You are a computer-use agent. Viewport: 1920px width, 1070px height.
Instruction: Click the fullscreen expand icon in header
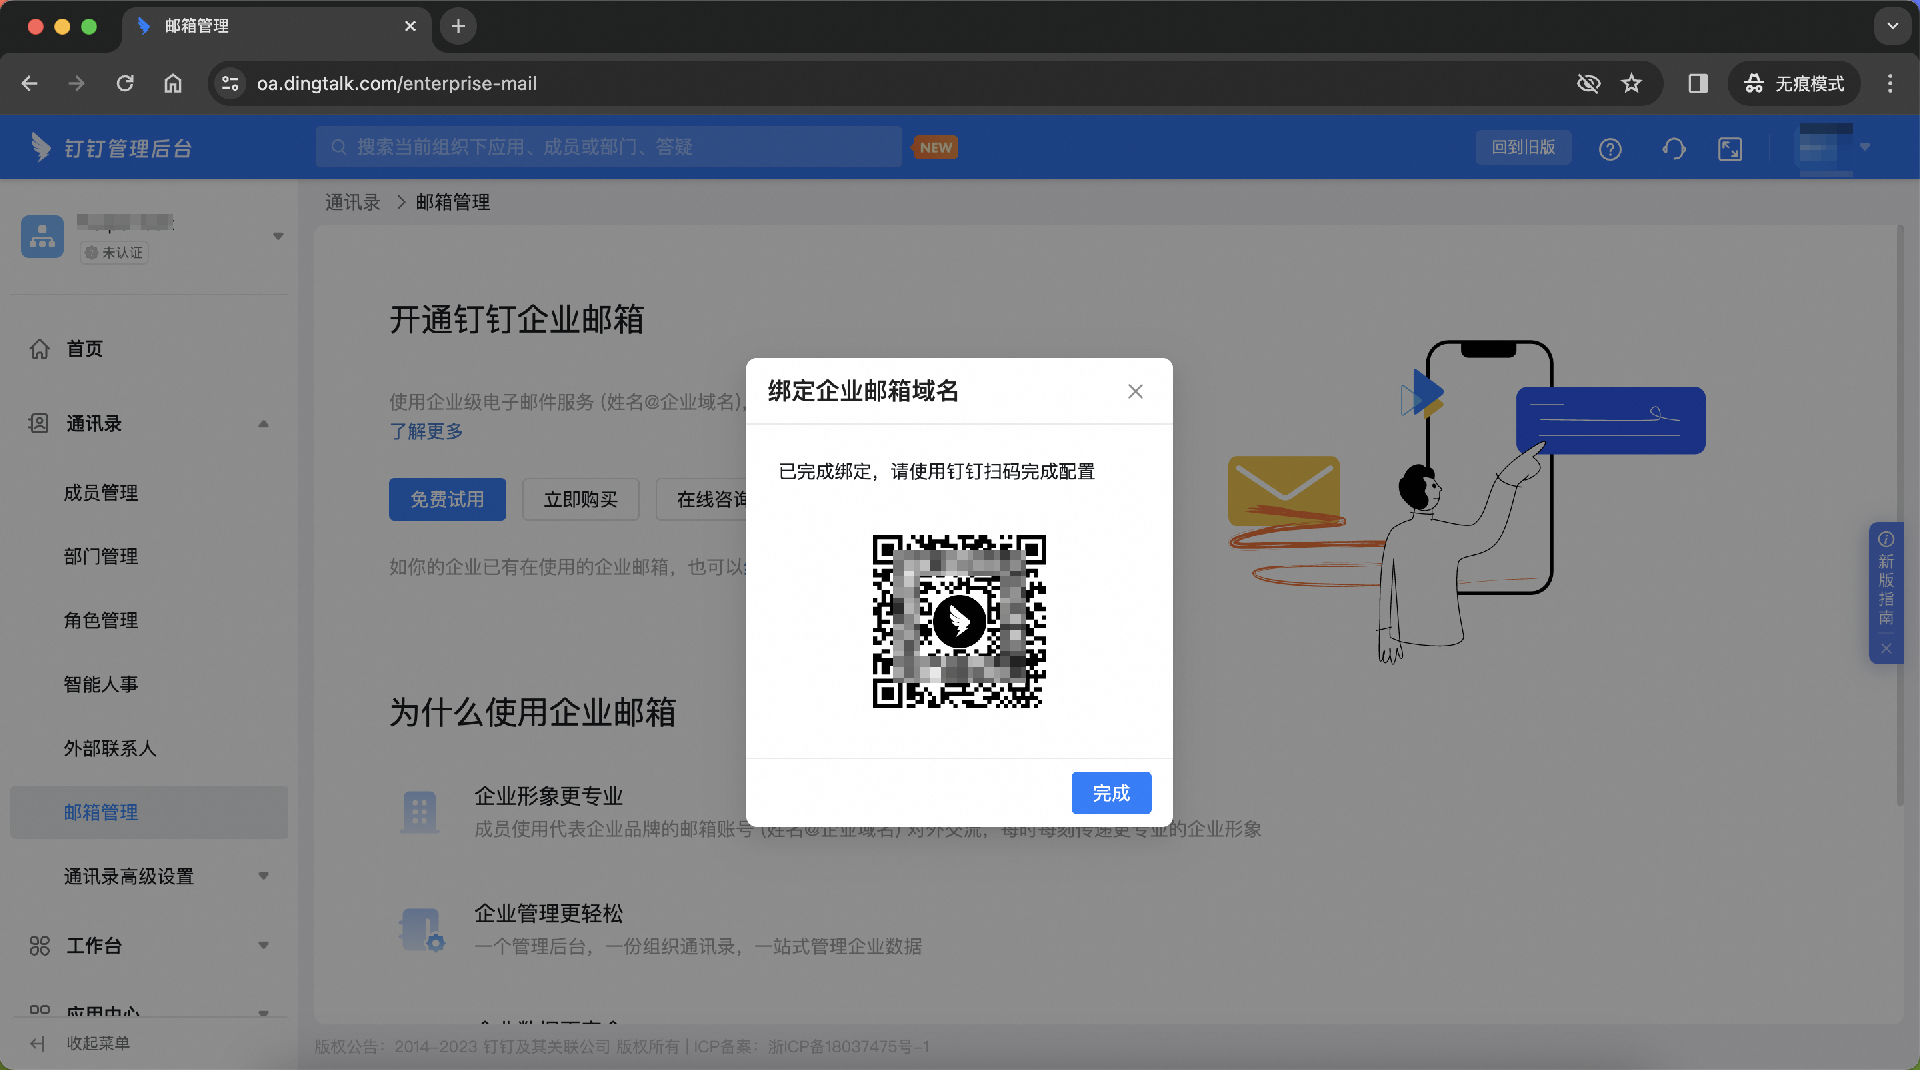(x=1730, y=149)
